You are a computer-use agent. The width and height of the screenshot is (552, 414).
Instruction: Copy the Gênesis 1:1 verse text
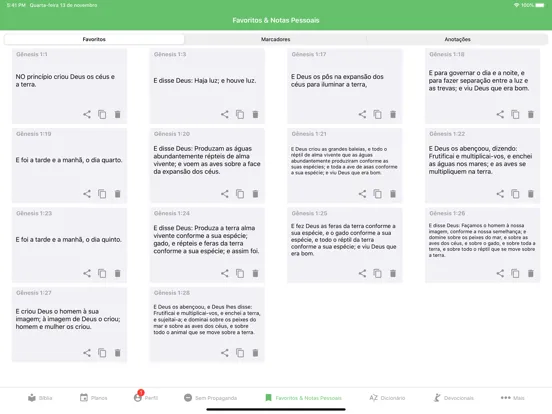(x=102, y=114)
